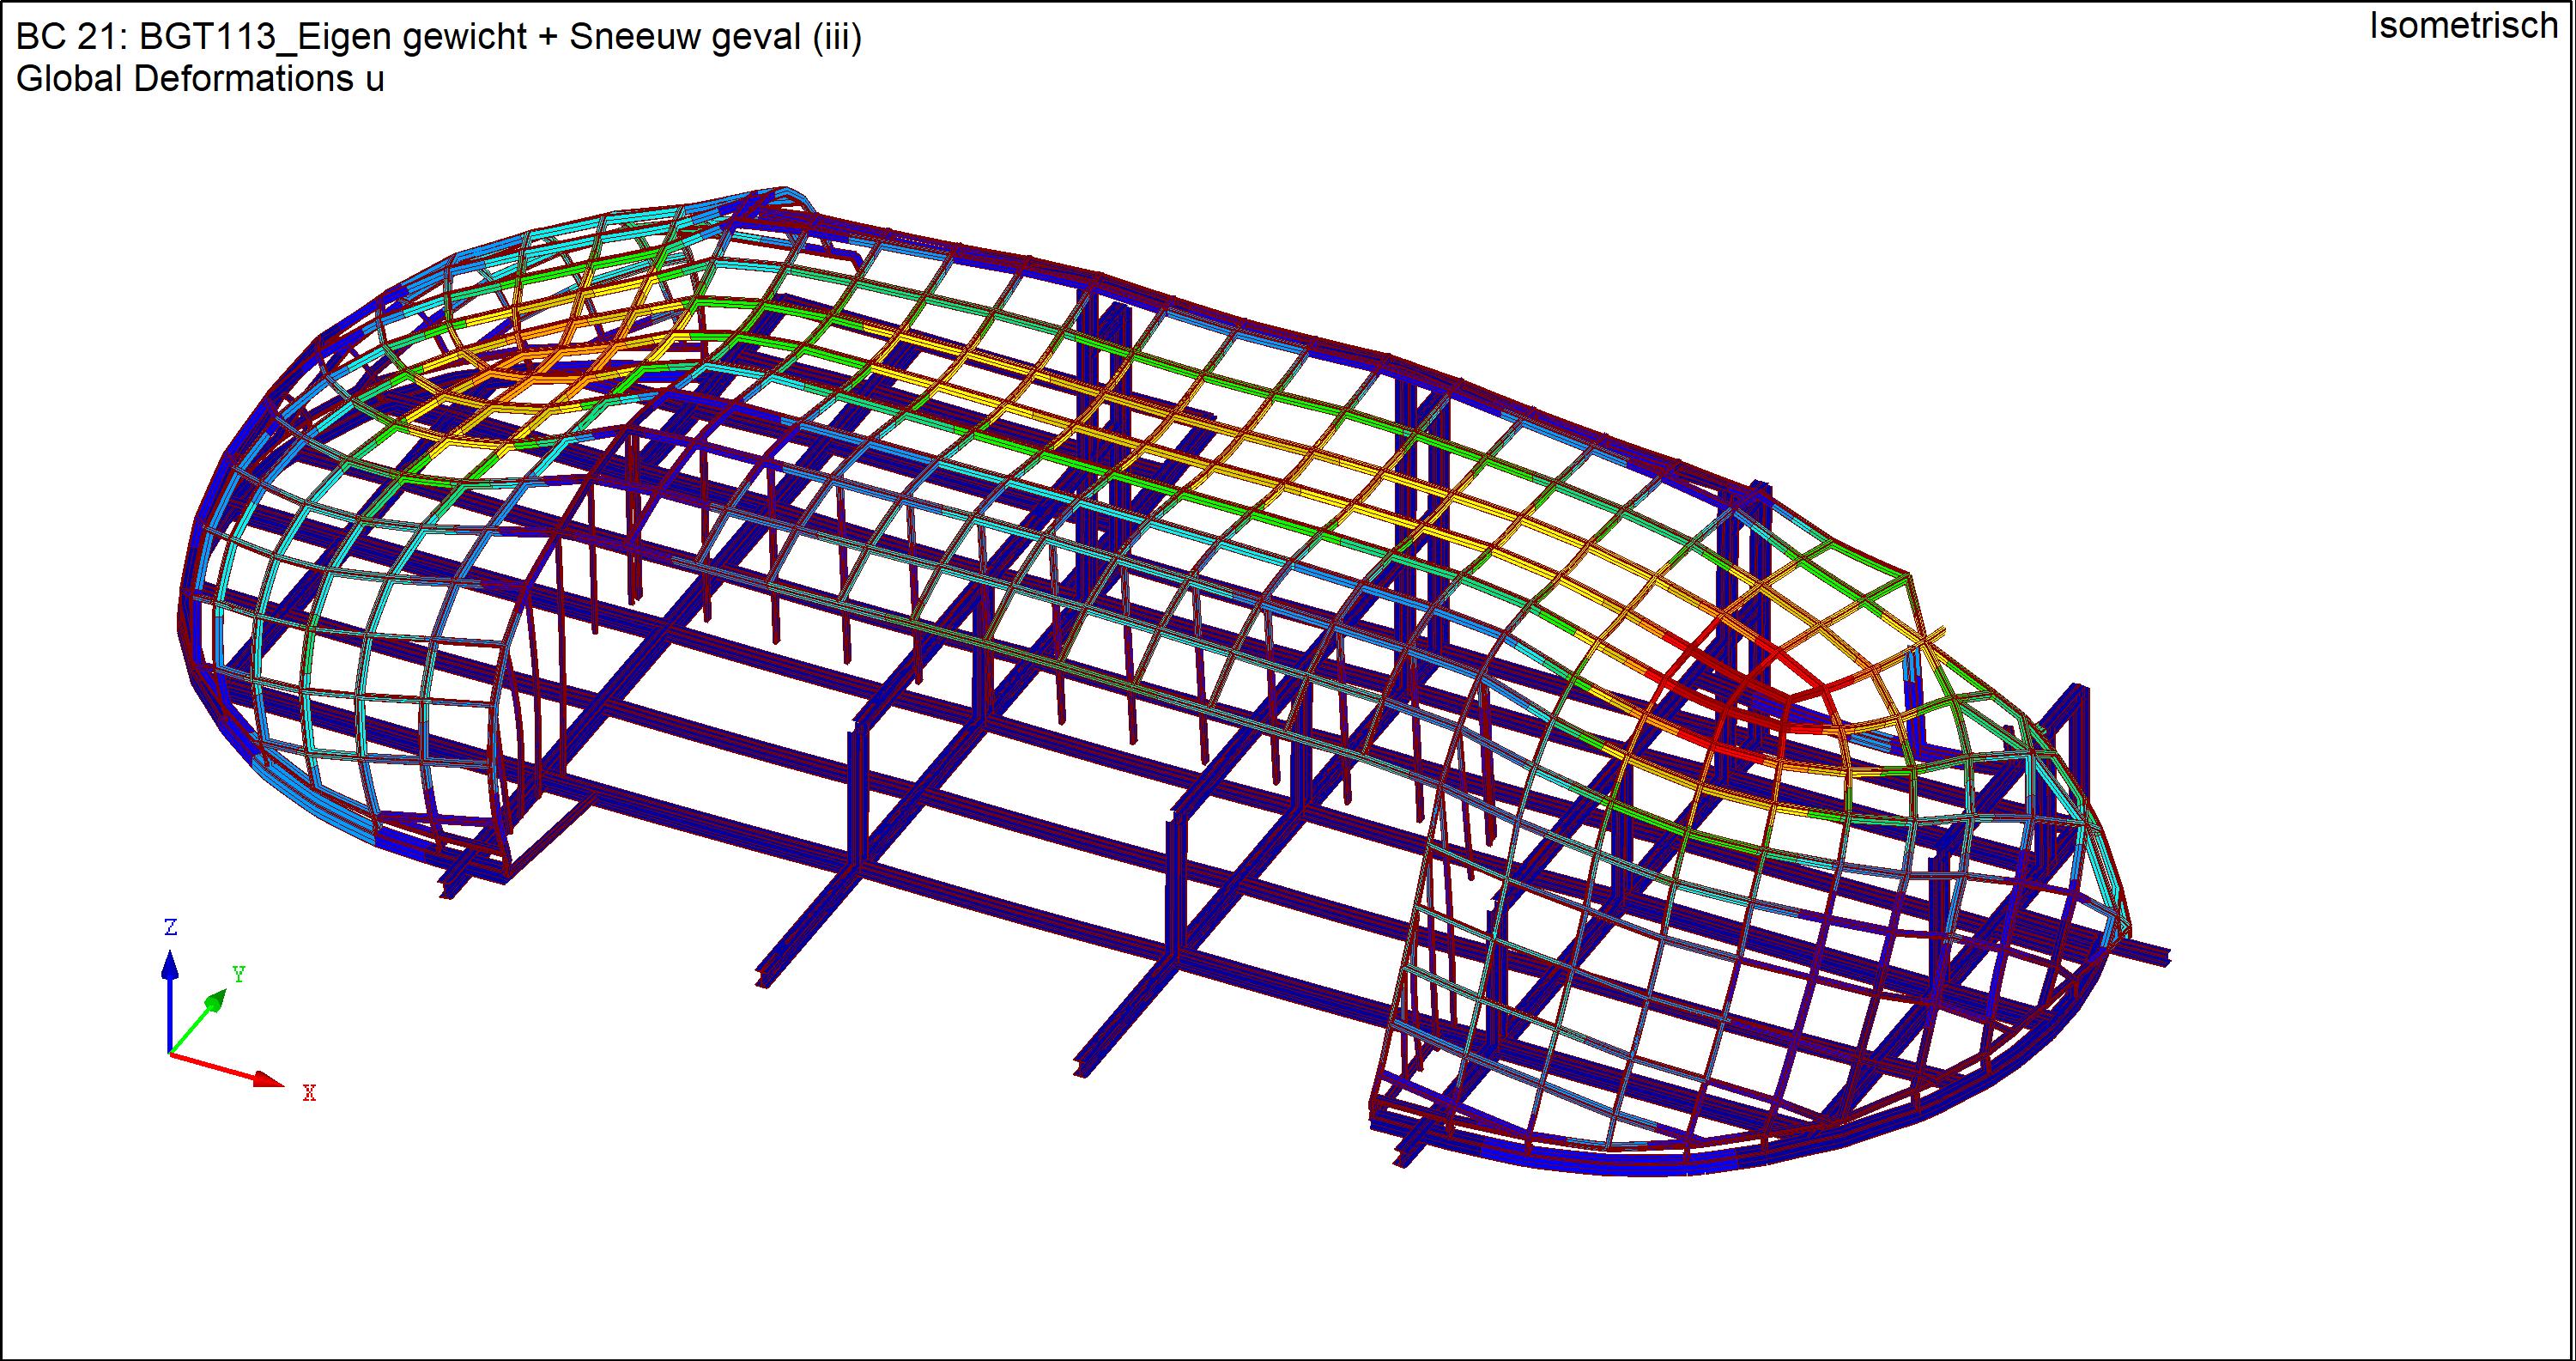Click the green Y axis arrow

(214, 1001)
